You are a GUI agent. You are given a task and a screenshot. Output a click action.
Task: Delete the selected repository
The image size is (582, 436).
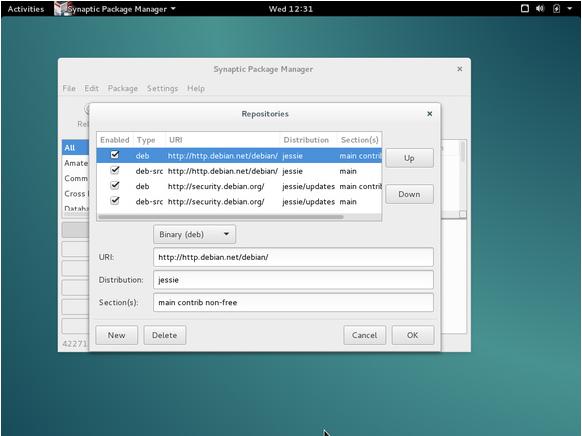pyautogui.click(x=164, y=335)
